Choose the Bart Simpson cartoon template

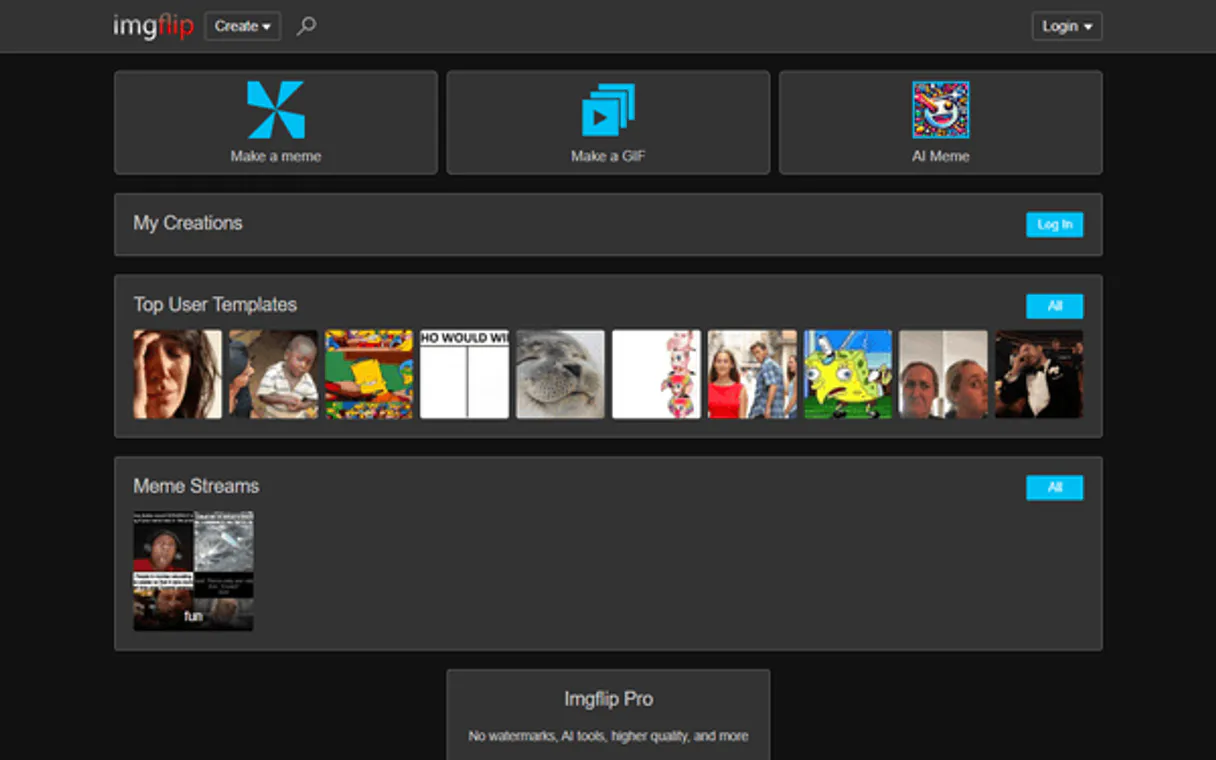pos(369,374)
